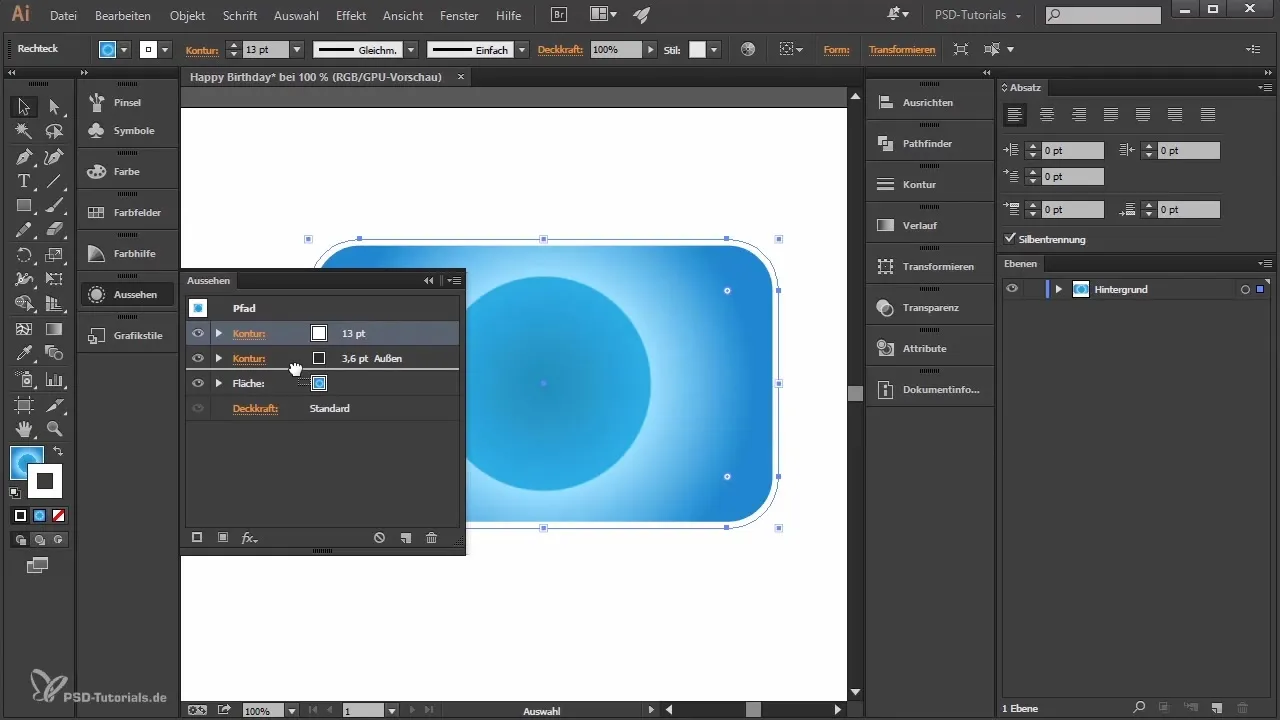Image resolution: width=1280 pixels, height=720 pixels.
Task: Click the None color button in toolbox
Action: 59,516
